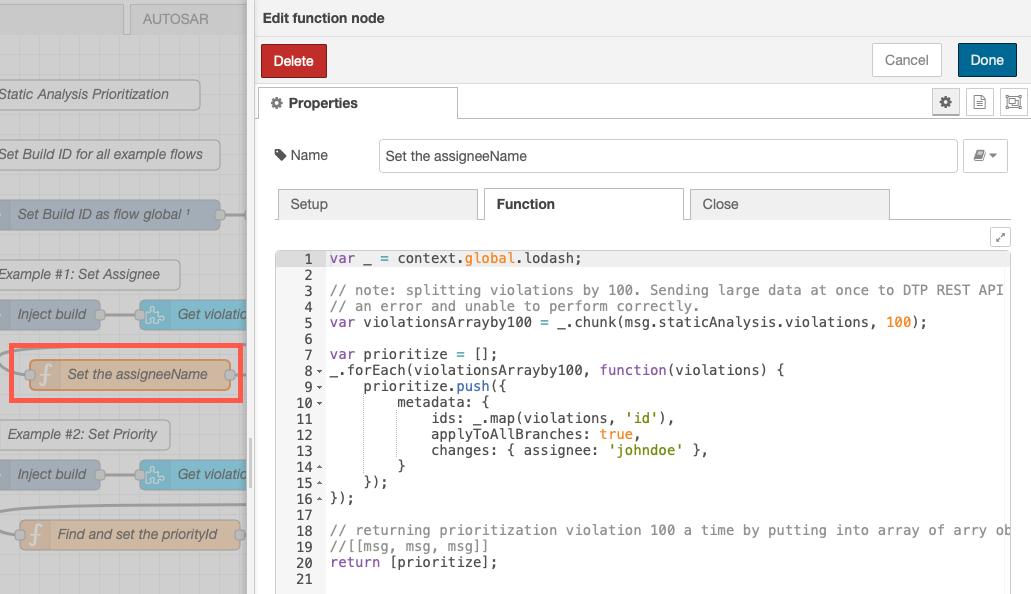Select the Set Build ID for all example flows comment

tap(108, 155)
